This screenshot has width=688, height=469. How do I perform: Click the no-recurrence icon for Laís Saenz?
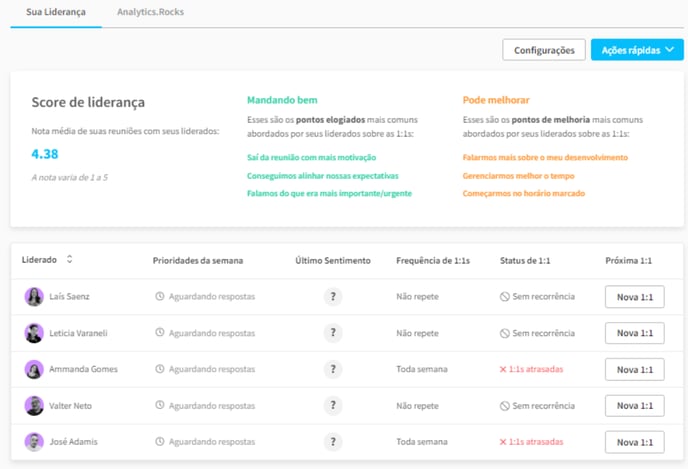[504, 297]
